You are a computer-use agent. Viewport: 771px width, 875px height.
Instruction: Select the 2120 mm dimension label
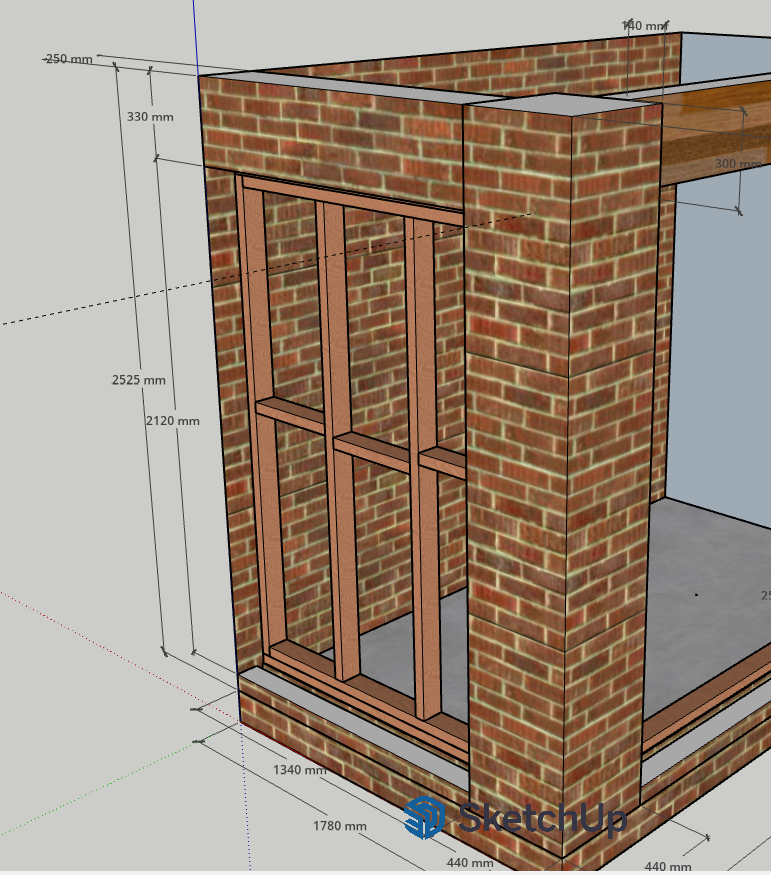(x=172, y=421)
